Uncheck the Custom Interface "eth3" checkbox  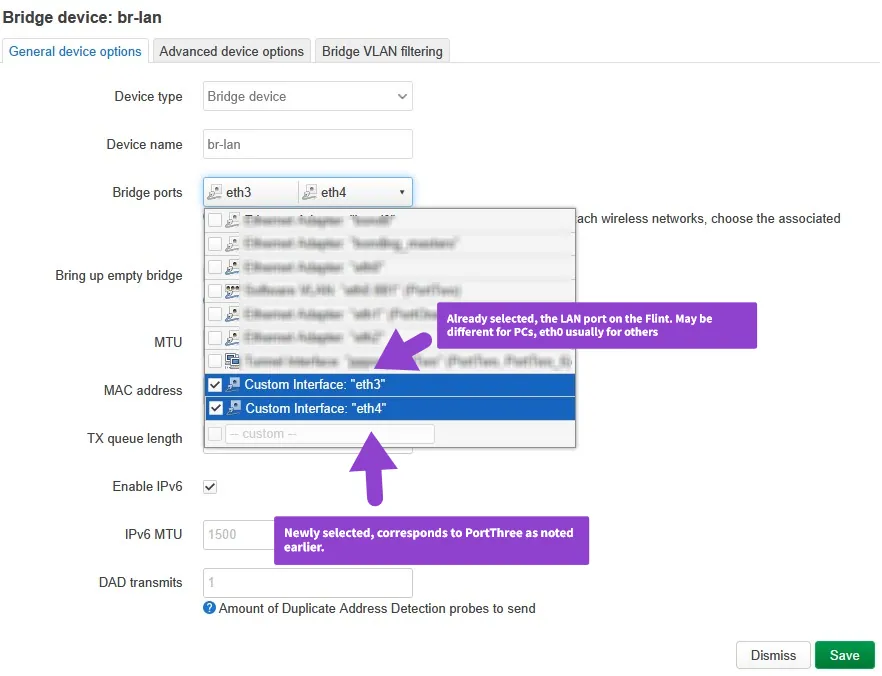coord(215,385)
